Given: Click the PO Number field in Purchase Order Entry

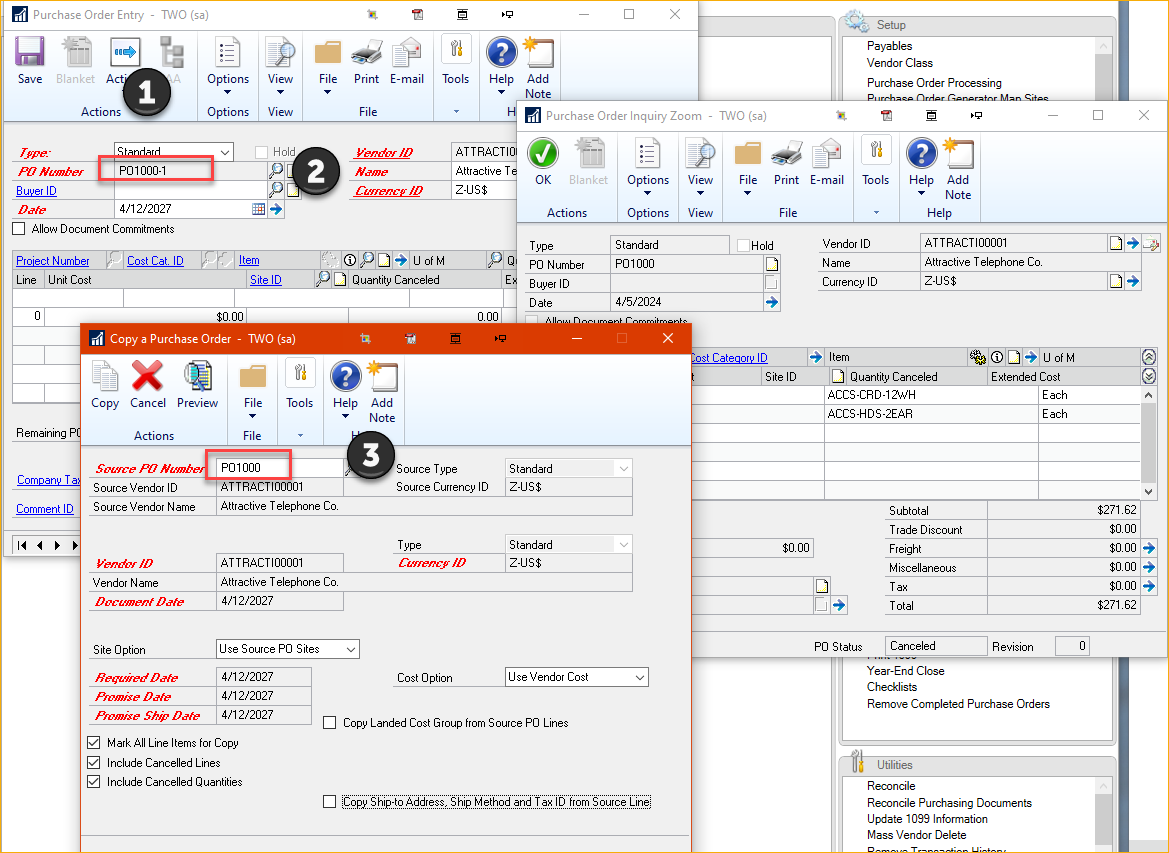Looking at the screenshot, I should (x=190, y=171).
